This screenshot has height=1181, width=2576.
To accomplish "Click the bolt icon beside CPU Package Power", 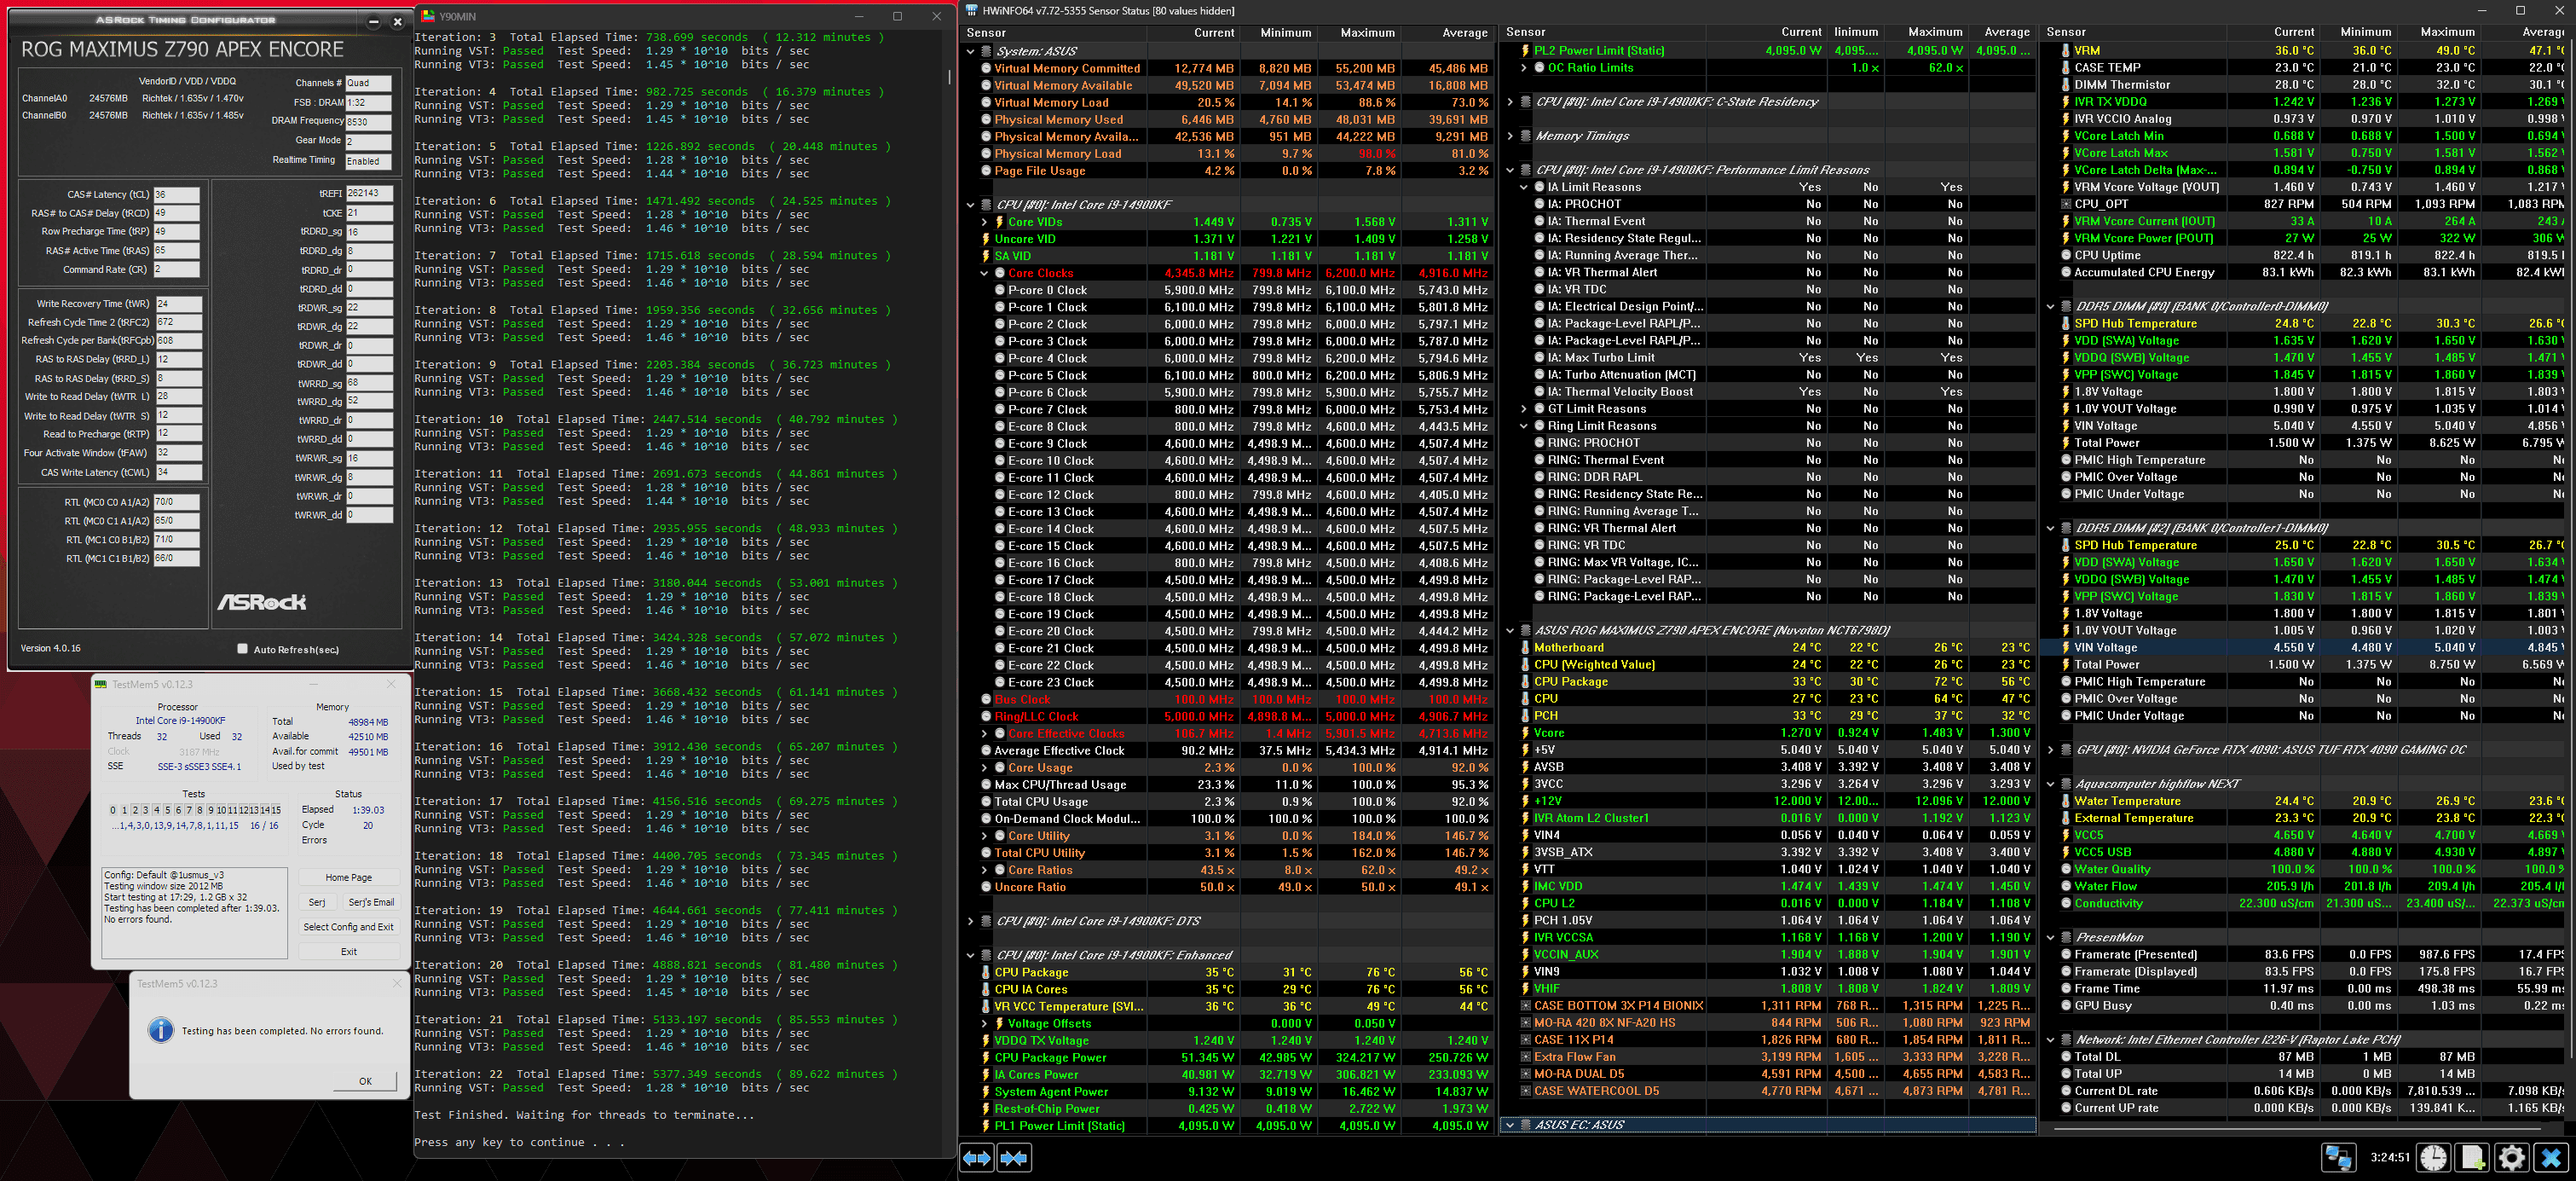I will coord(985,1057).
